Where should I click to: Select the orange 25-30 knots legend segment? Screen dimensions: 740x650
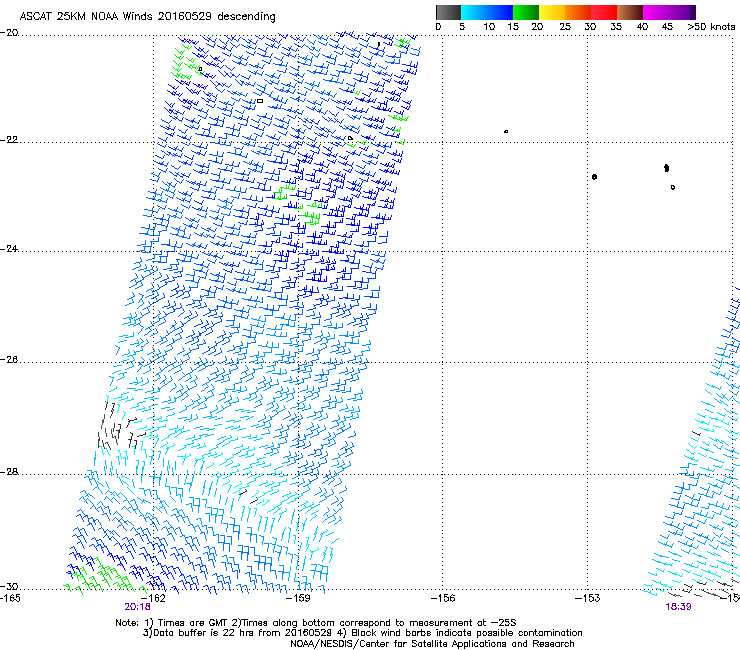pos(578,12)
